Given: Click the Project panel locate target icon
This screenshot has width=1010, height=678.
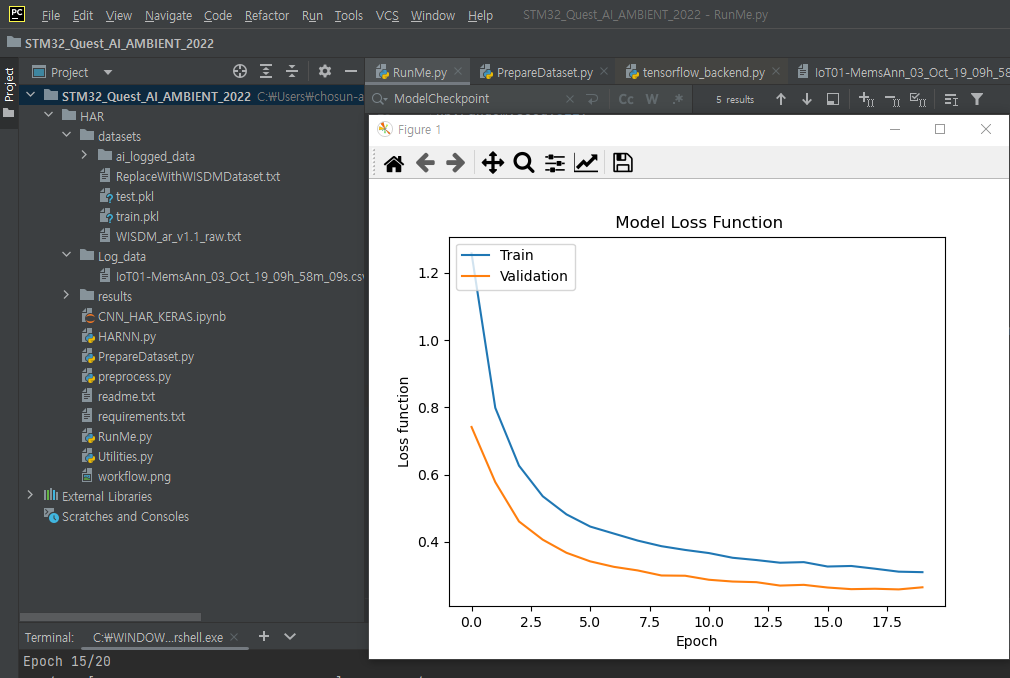Looking at the screenshot, I should click(x=240, y=72).
